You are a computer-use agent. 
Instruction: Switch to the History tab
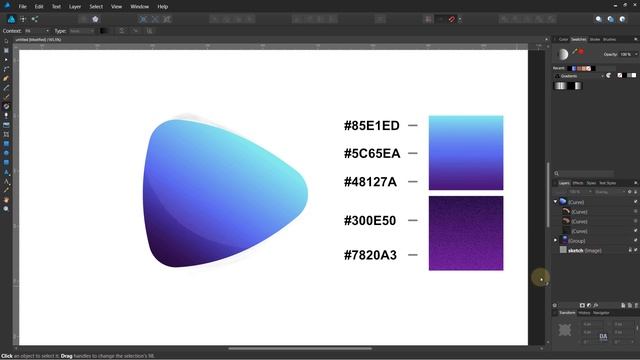[x=584, y=313]
